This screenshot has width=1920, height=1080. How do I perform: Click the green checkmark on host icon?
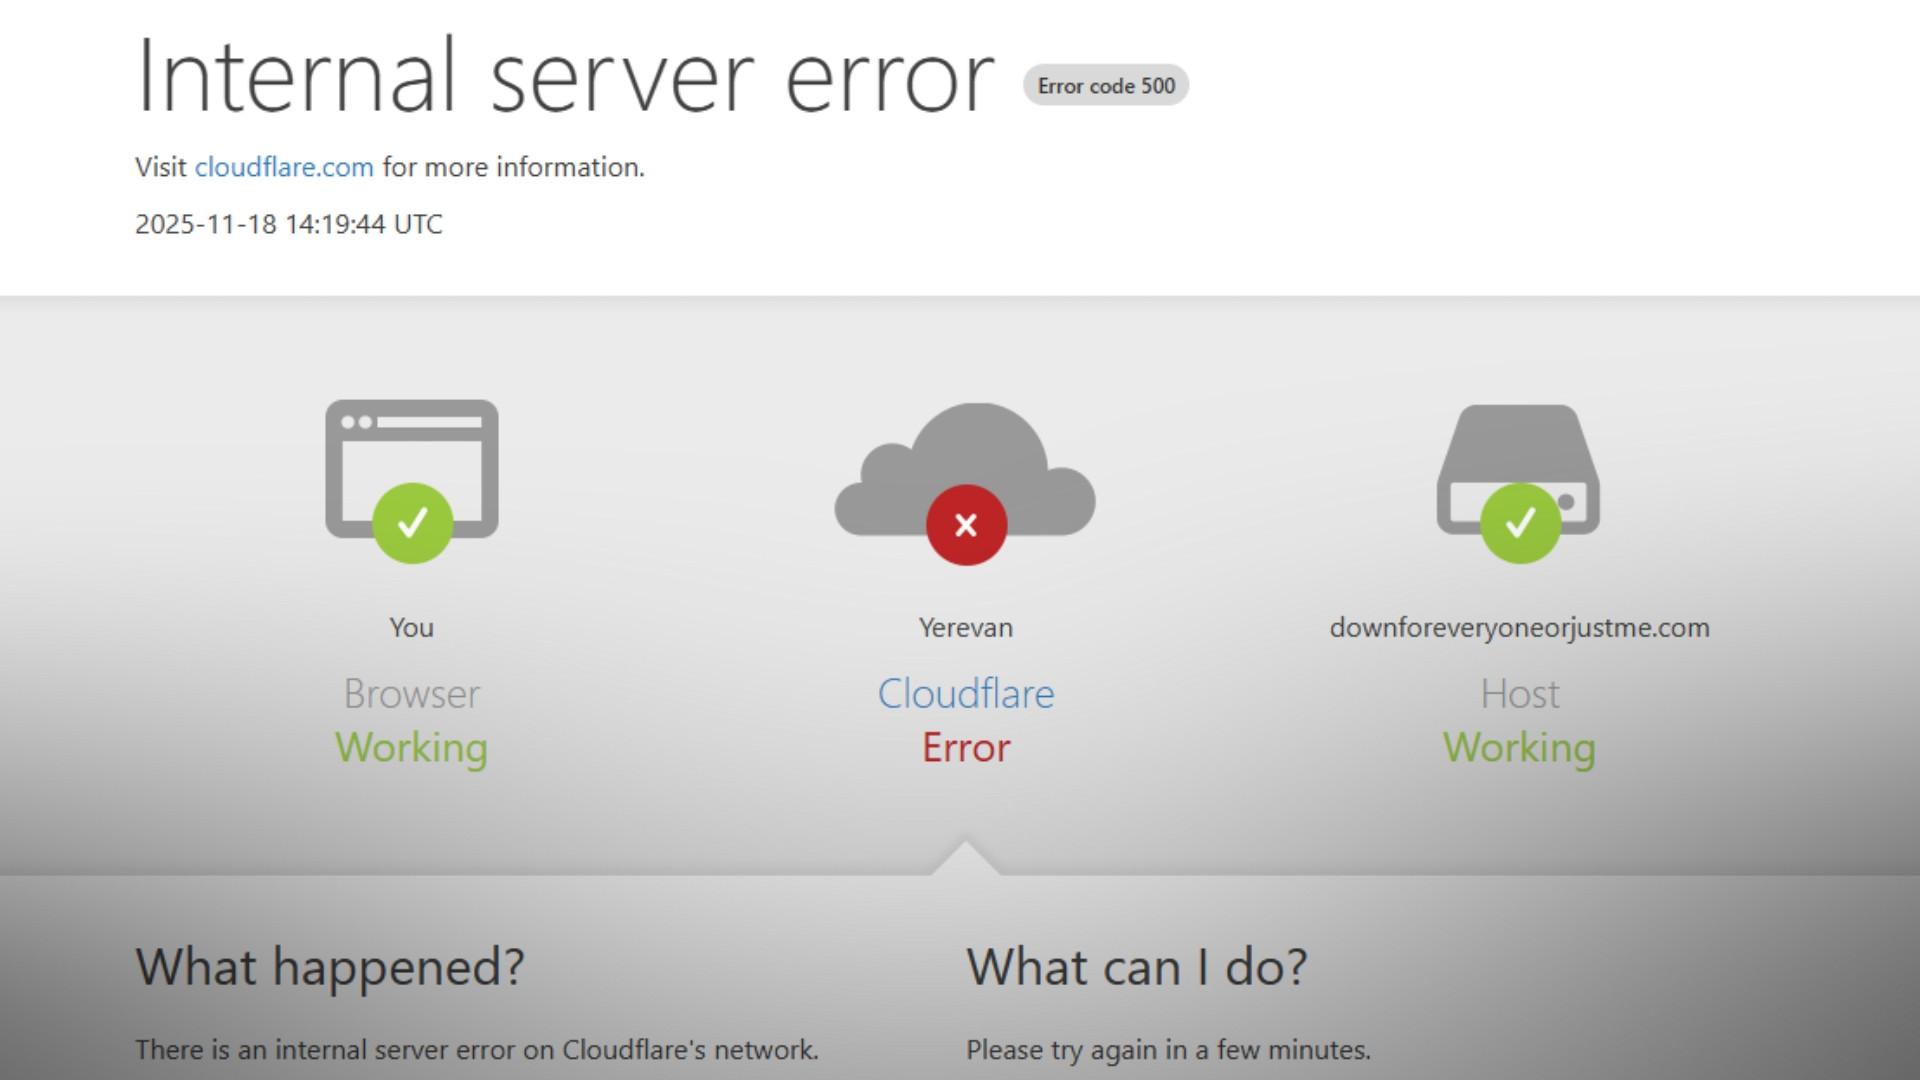[1520, 523]
